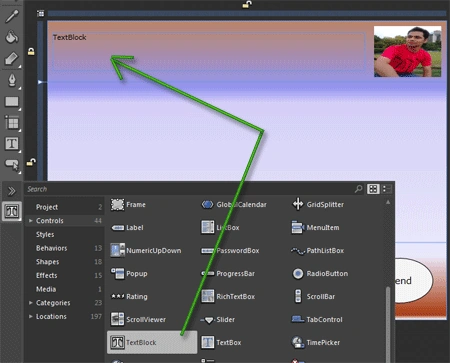Choose the TextBox control asset
This screenshot has height=363, width=450.
(x=221, y=342)
